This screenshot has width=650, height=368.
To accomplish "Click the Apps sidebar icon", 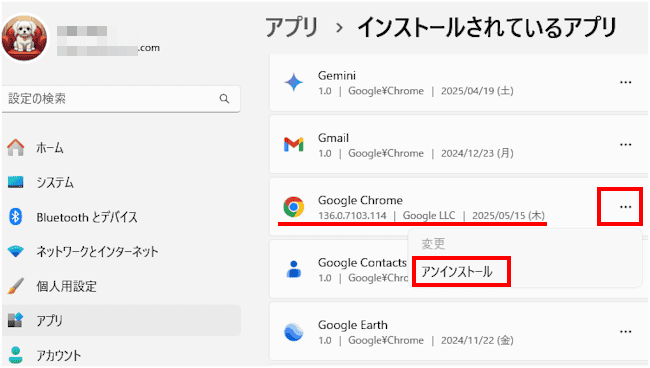I will click(x=16, y=320).
